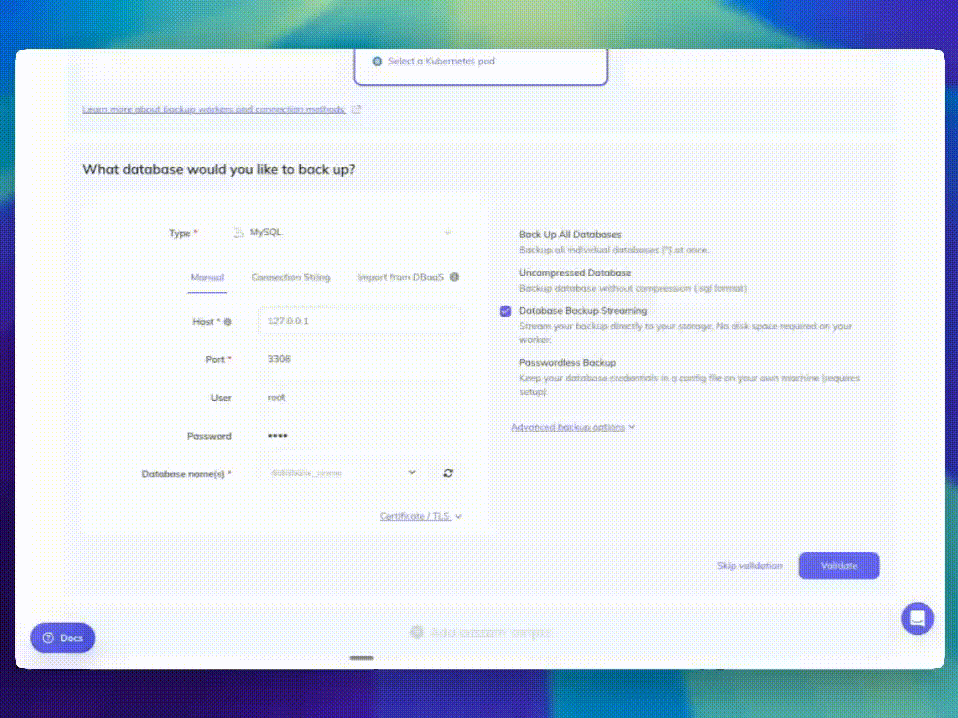Click the Host field help icon
The height and width of the screenshot is (718, 958).
(228, 322)
